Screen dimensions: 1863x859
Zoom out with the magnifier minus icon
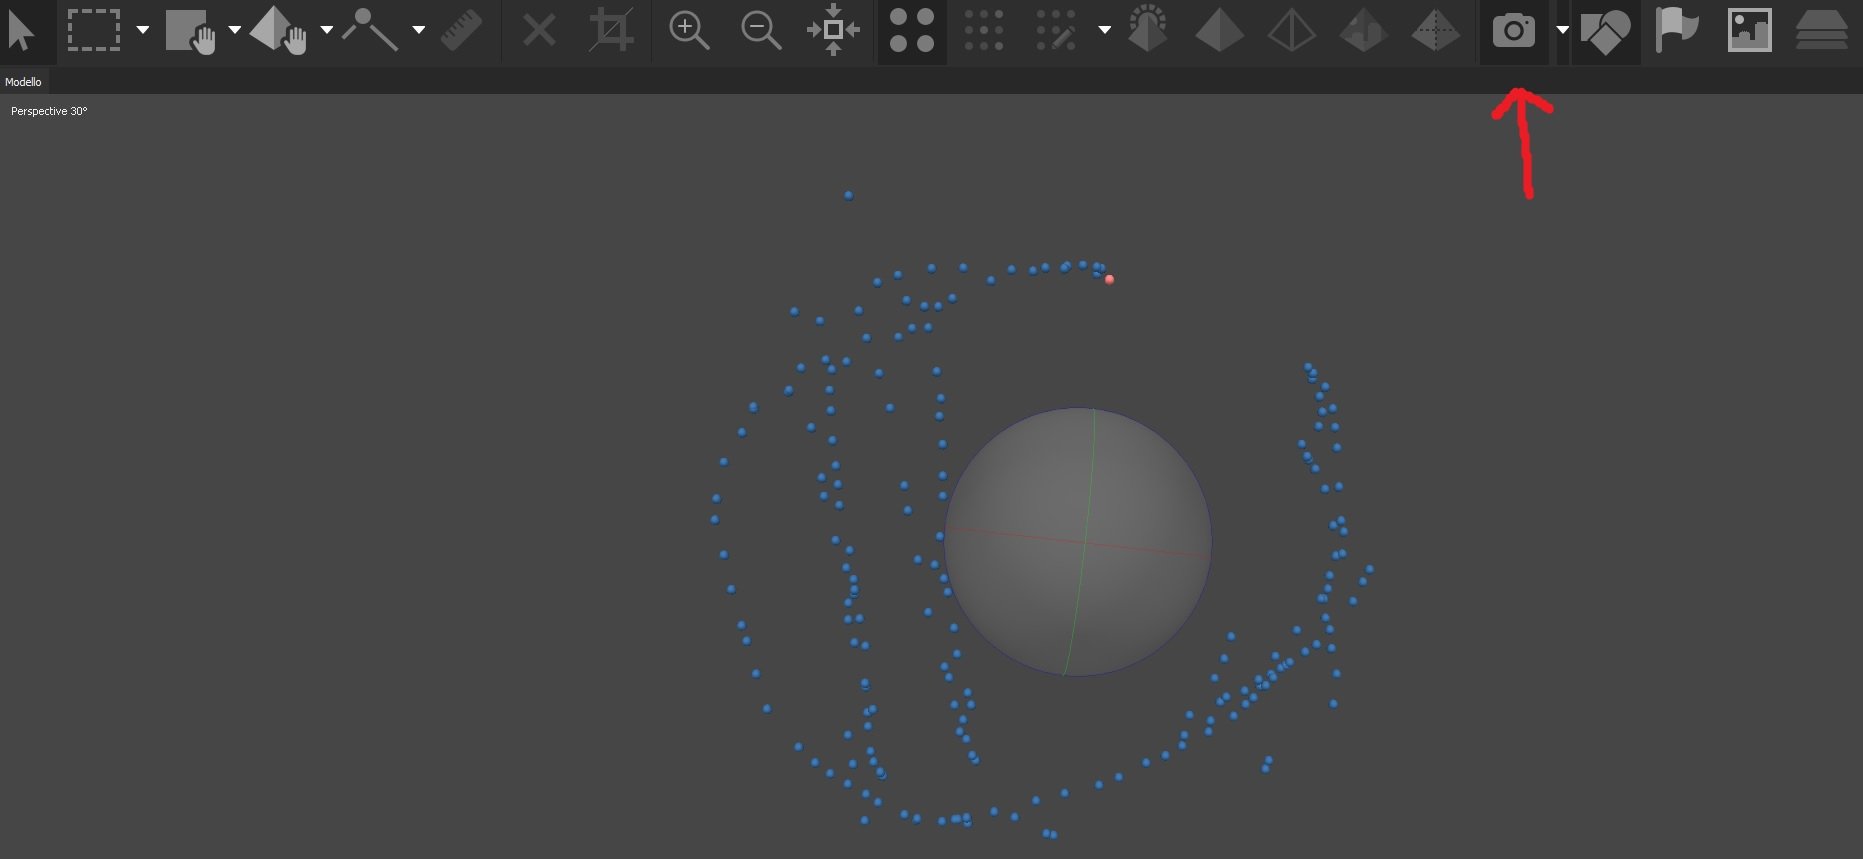click(x=761, y=30)
